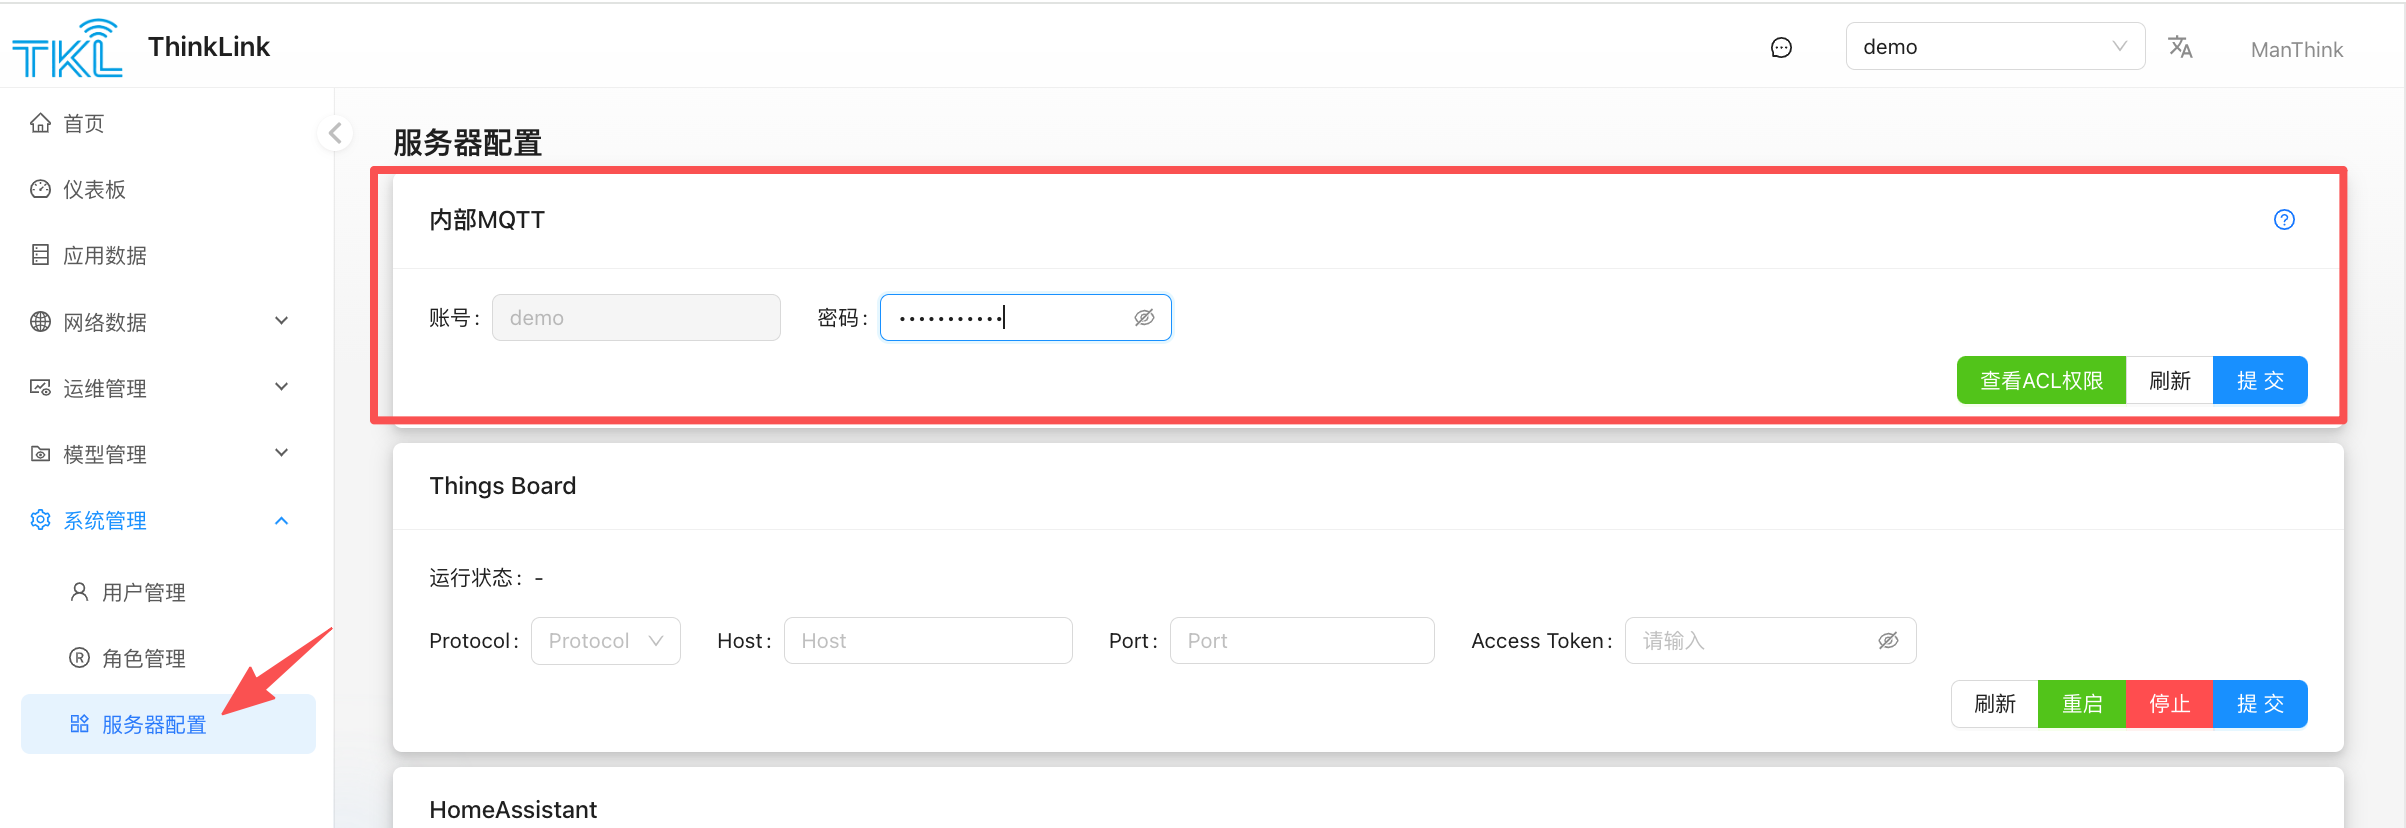The width and height of the screenshot is (2406, 828).
Task: Click the 应用数据 sidebar icon
Action: [40, 255]
